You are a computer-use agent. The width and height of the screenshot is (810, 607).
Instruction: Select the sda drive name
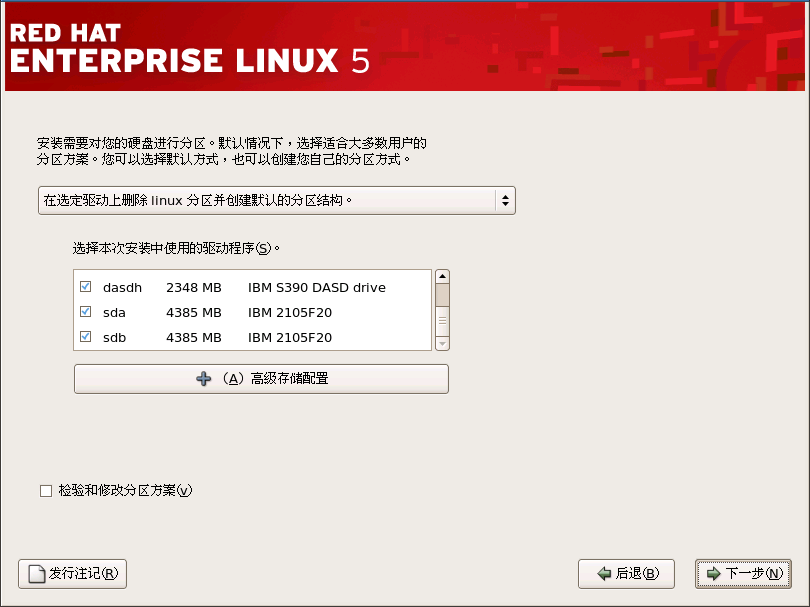point(114,313)
